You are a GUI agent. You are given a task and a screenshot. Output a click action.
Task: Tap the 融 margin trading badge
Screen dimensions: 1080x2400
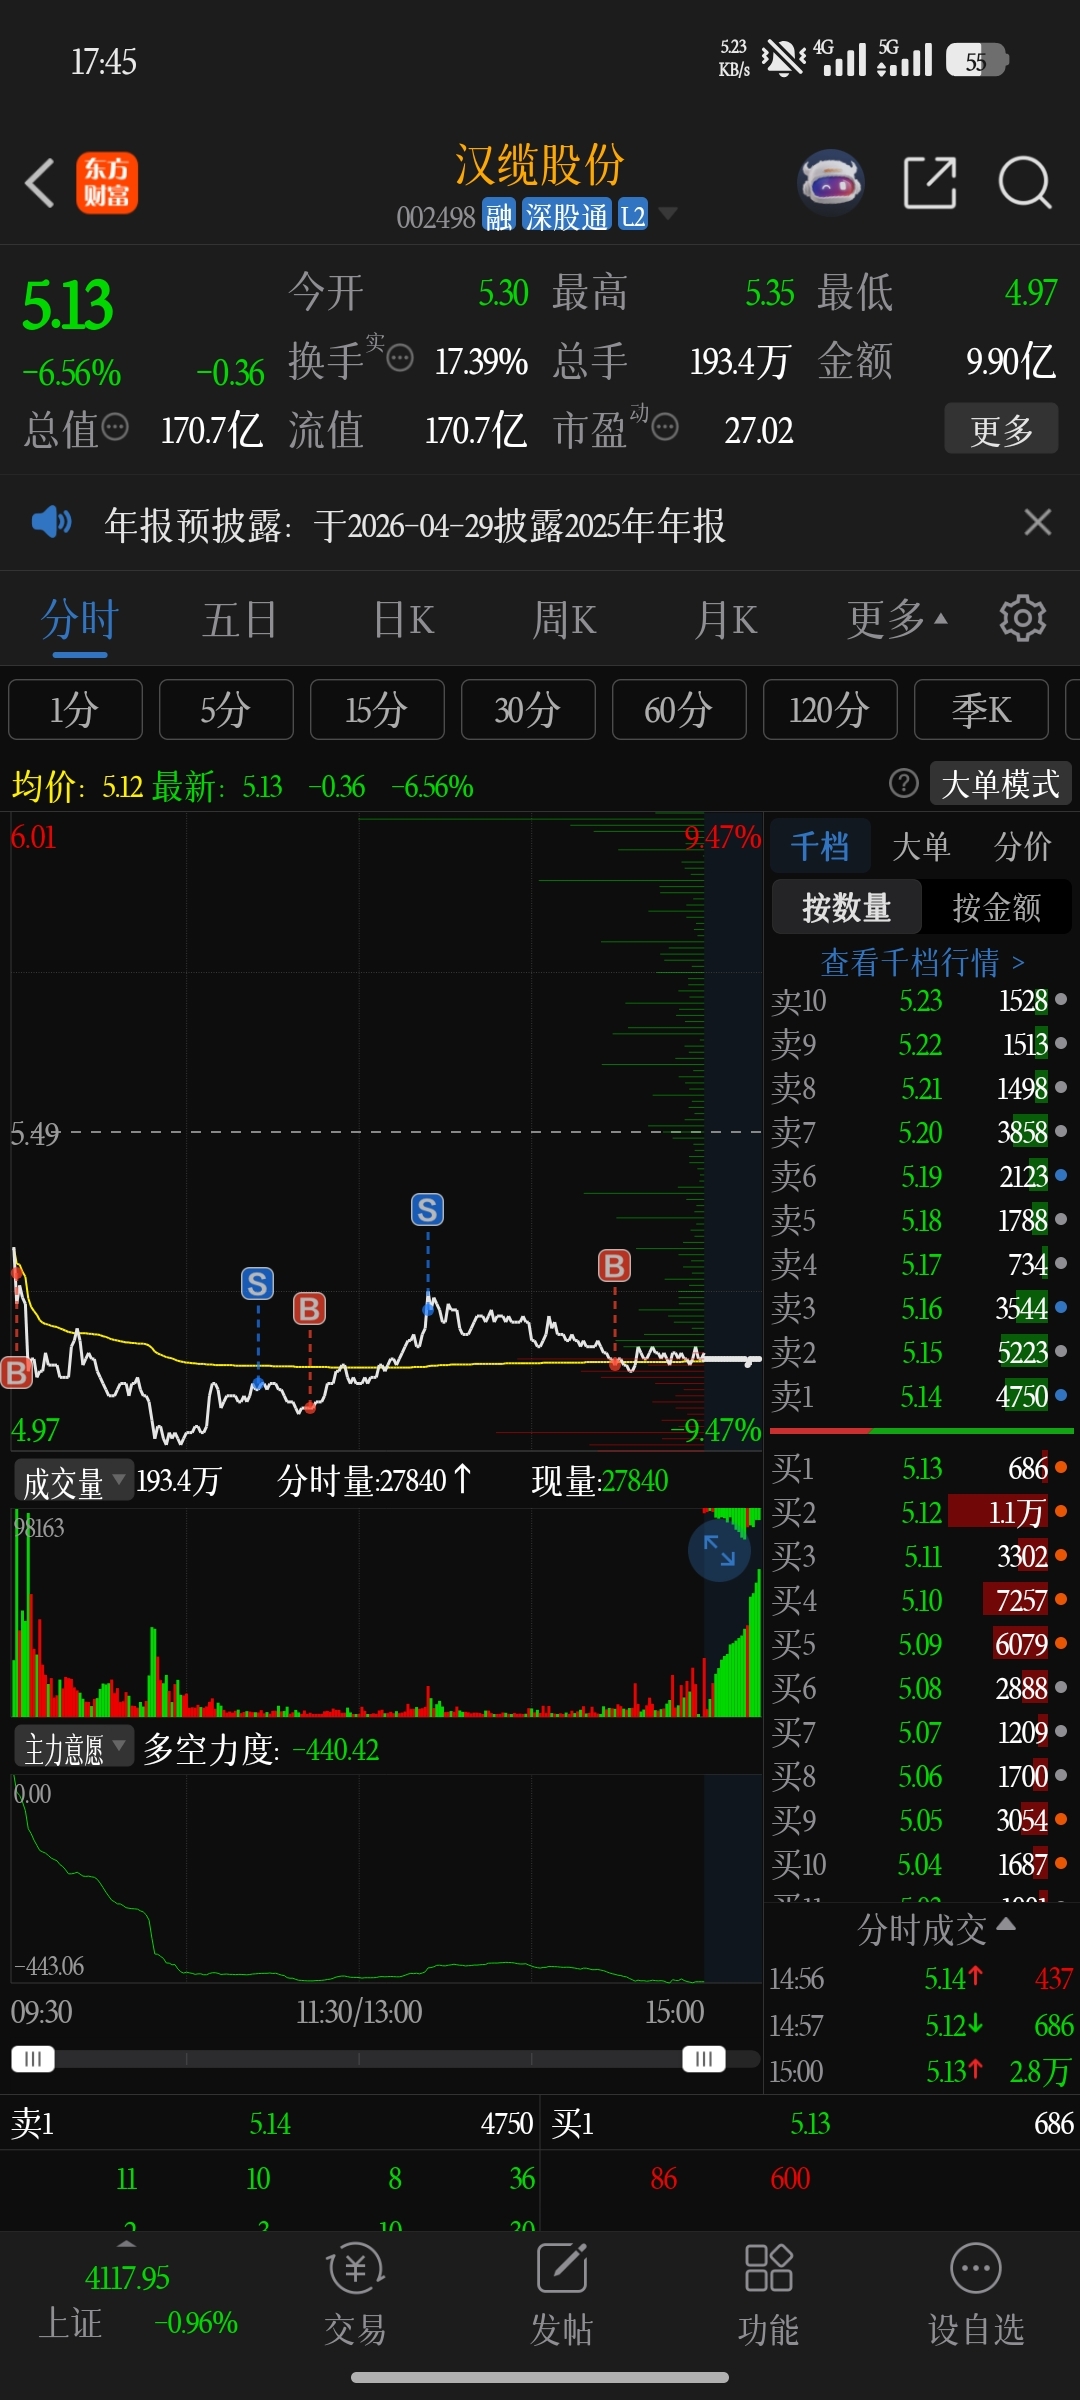(x=498, y=215)
